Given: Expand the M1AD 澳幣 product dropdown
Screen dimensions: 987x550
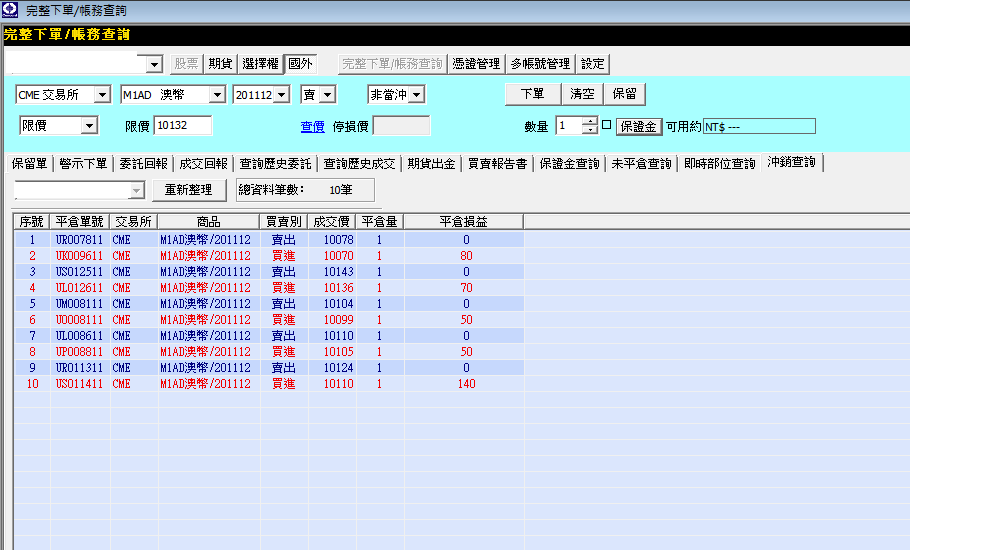Looking at the screenshot, I should (x=217, y=94).
